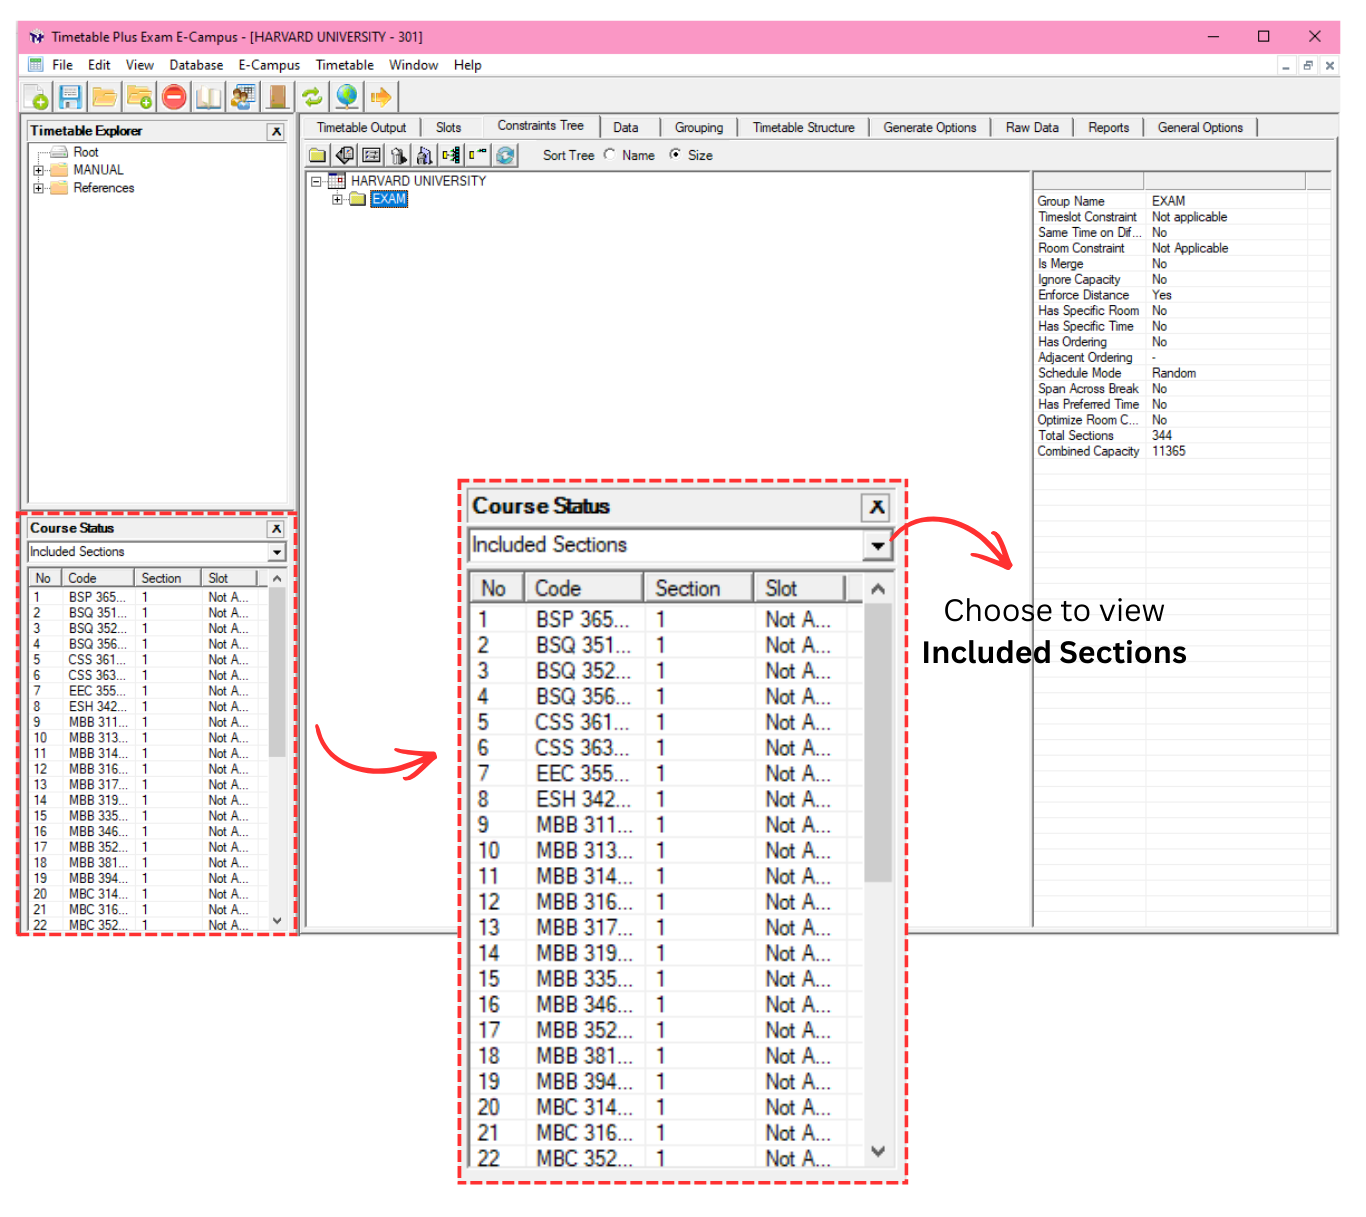Image resolution: width=1366 pixels, height=1217 pixels.
Task: Open the File menu
Action: [62, 65]
